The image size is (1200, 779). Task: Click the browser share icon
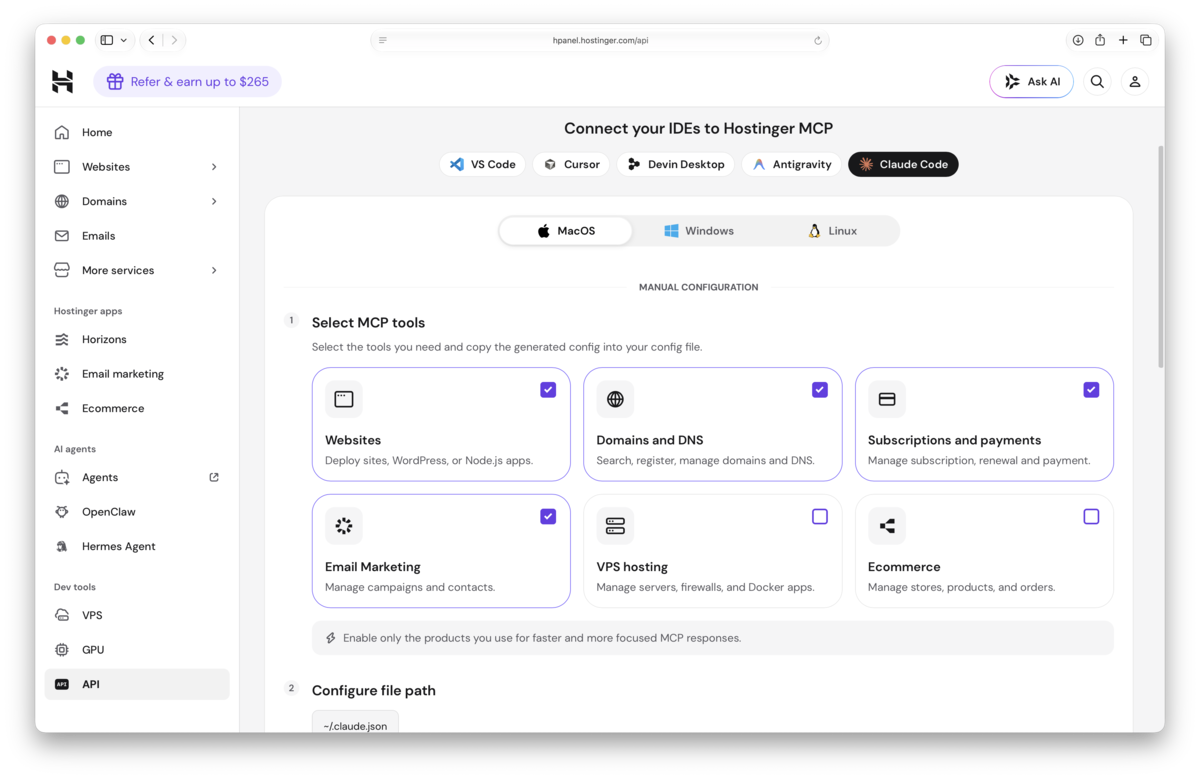click(x=1100, y=40)
